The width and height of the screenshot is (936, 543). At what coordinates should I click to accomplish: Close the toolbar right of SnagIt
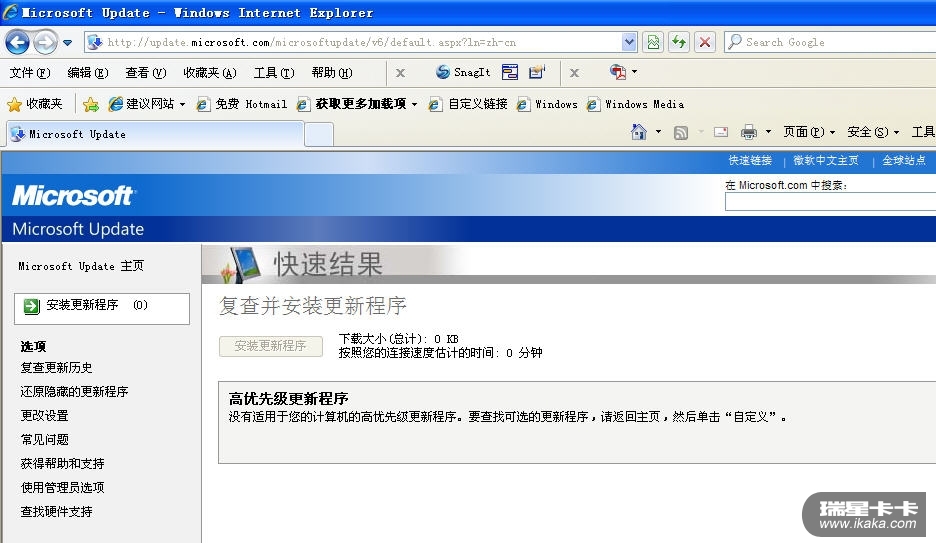click(x=574, y=73)
